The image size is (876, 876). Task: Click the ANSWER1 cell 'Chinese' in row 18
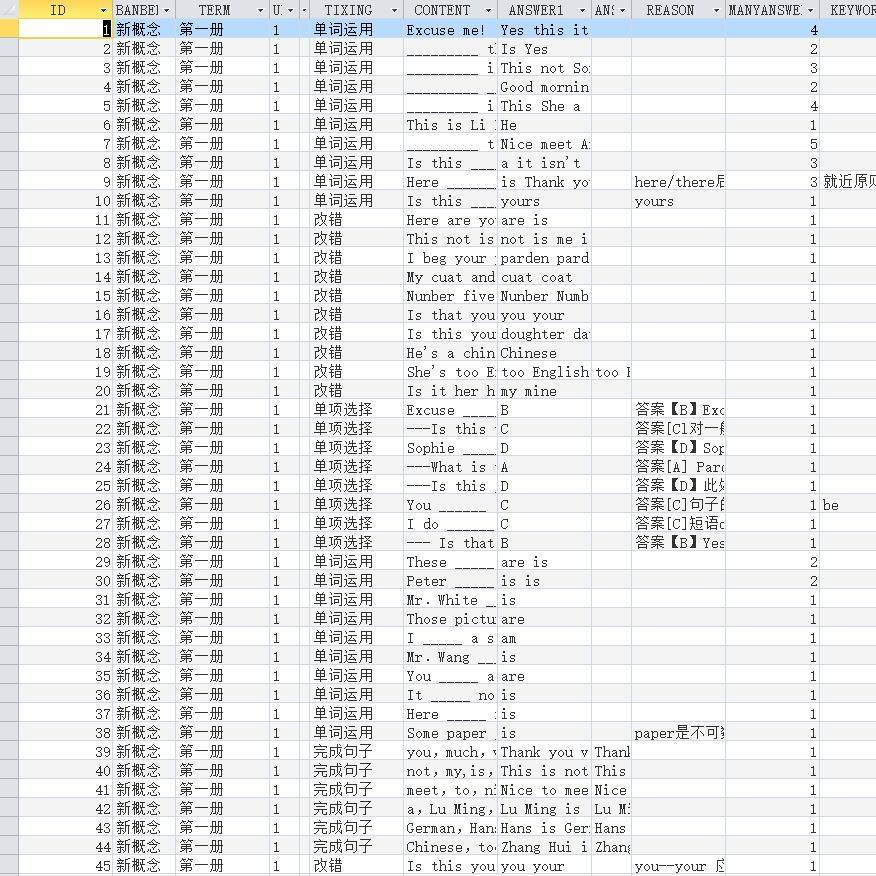click(x=544, y=353)
